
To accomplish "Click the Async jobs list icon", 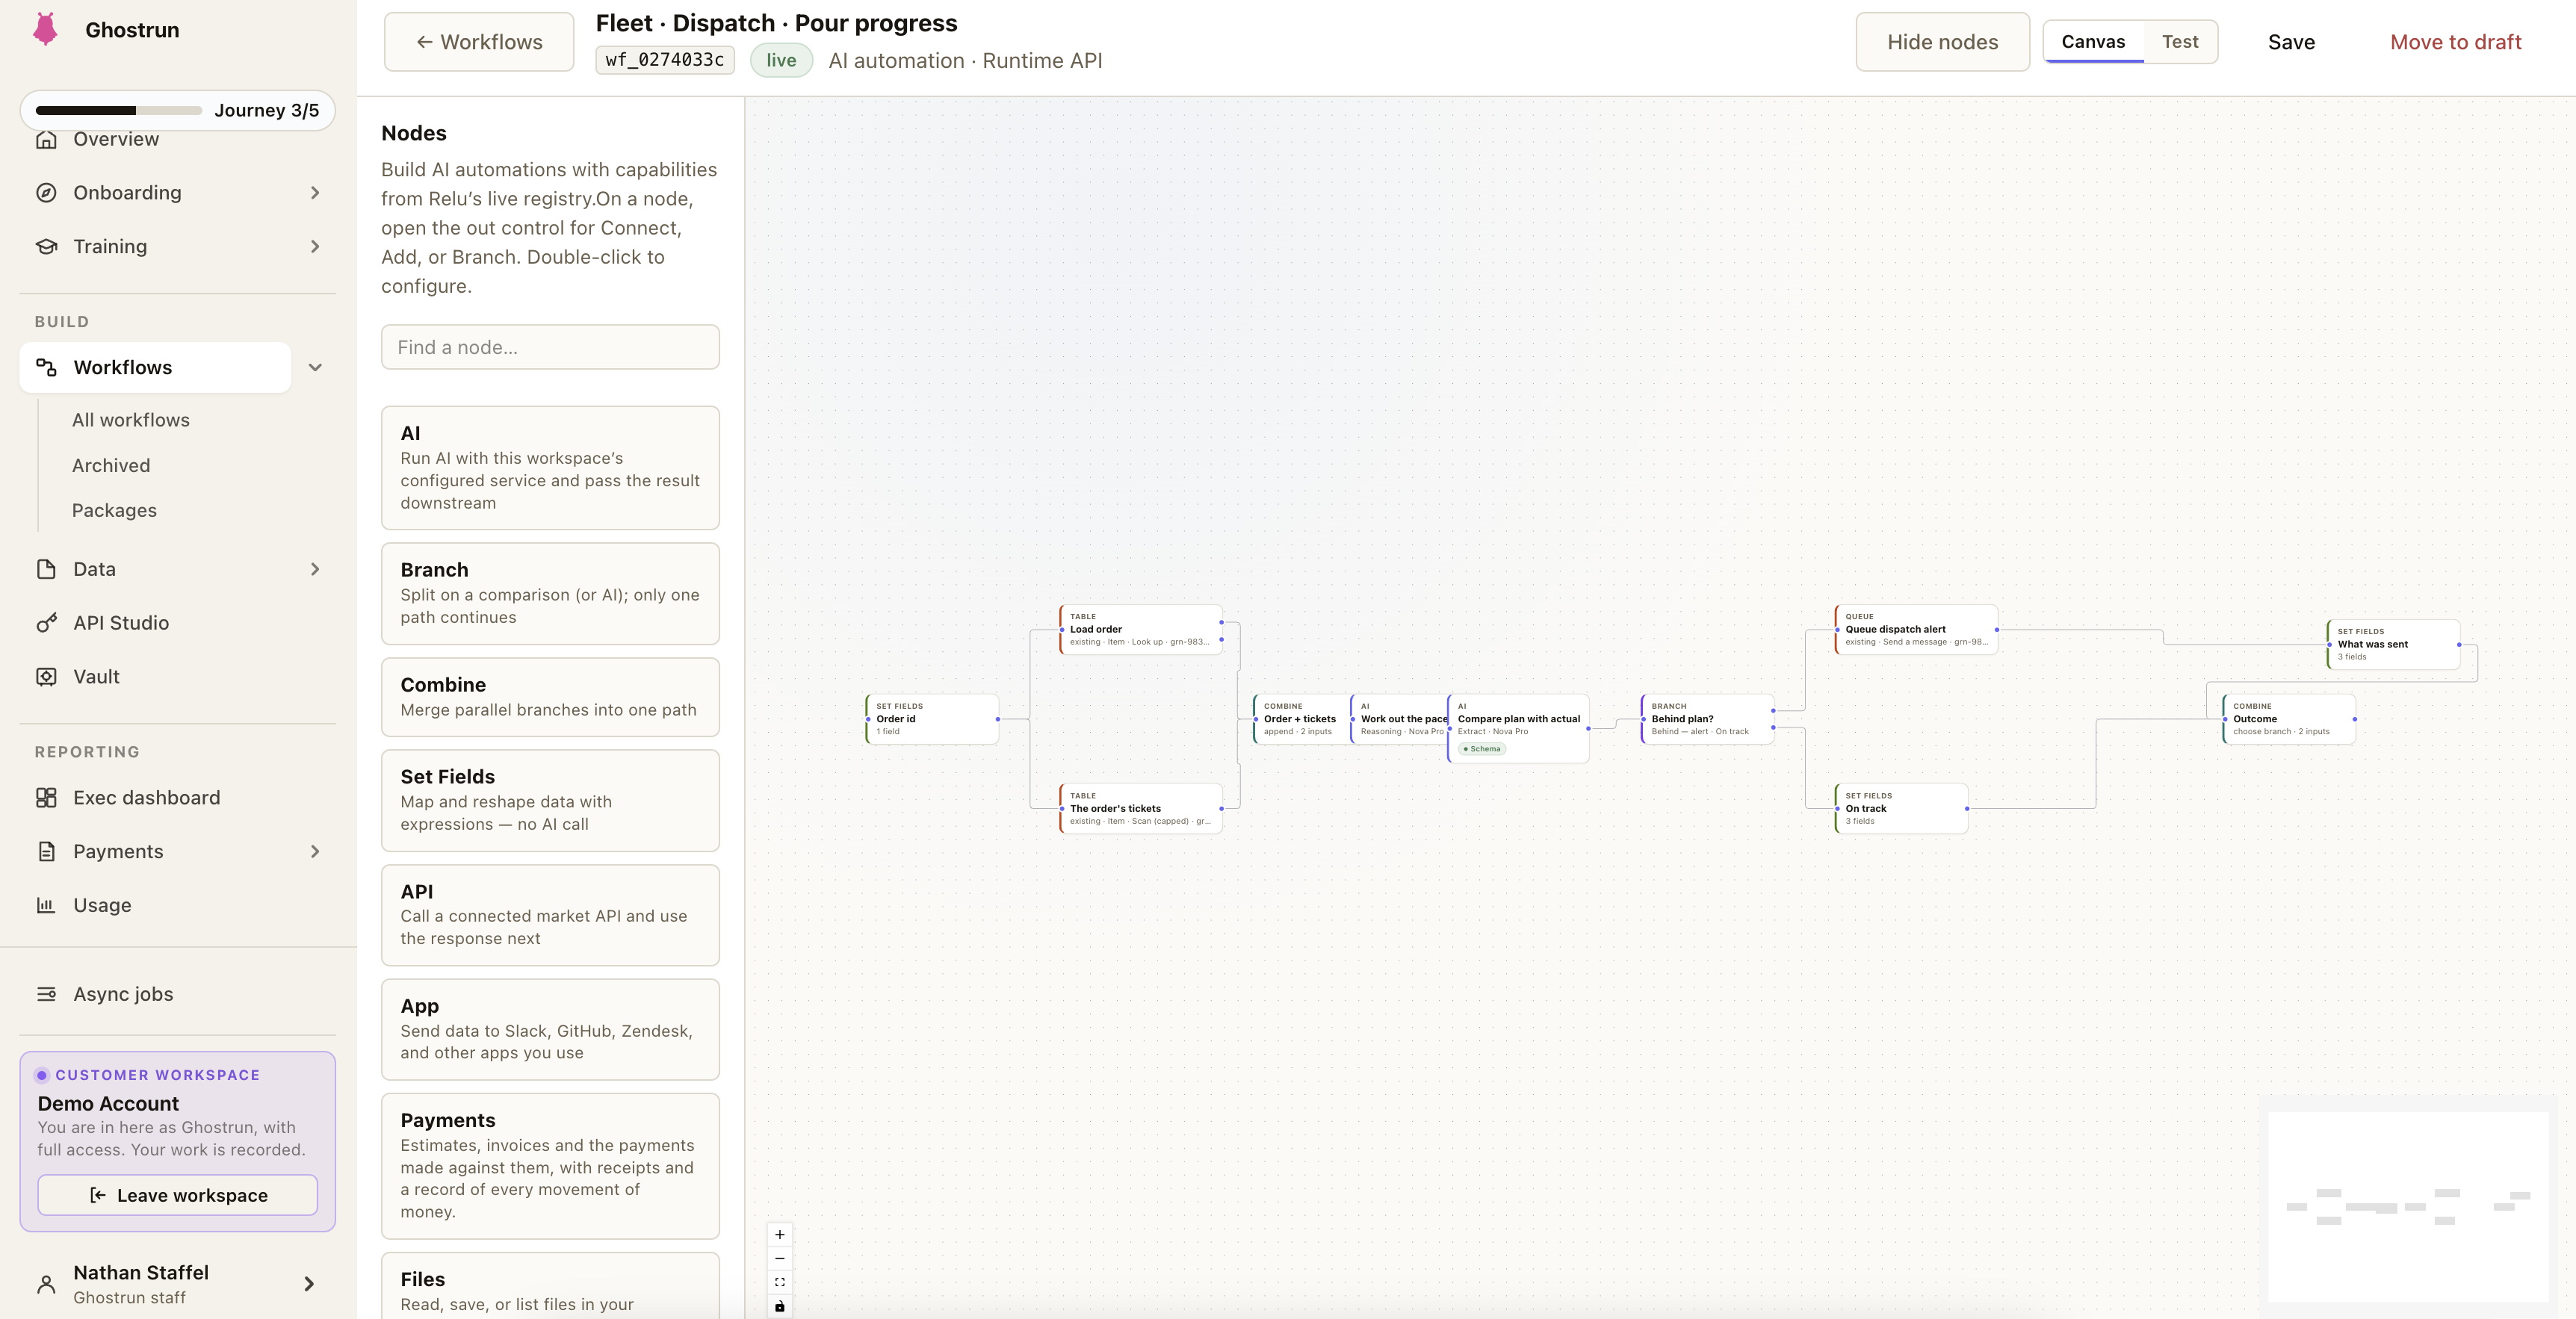I will tap(46, 994).
